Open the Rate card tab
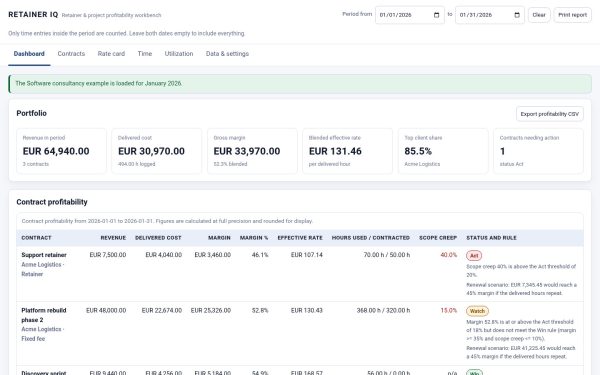Viewport: 600px width, 375px height. (111, 54)
